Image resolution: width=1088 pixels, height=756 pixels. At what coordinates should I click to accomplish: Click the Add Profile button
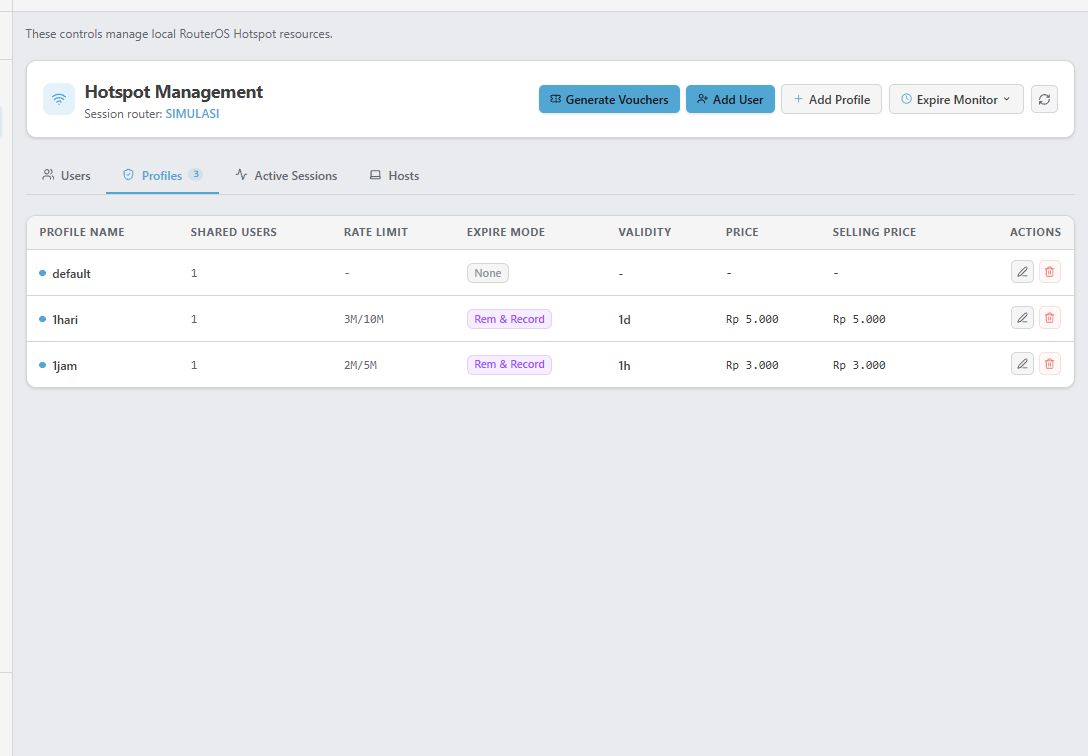[831, 99]
